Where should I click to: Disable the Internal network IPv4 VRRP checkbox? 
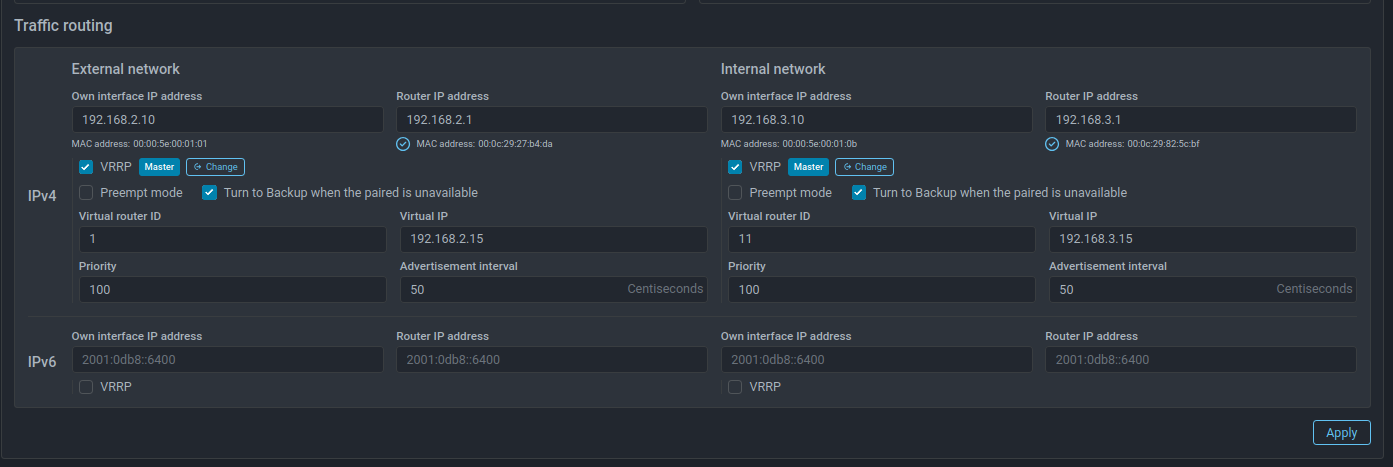[735, 167]
